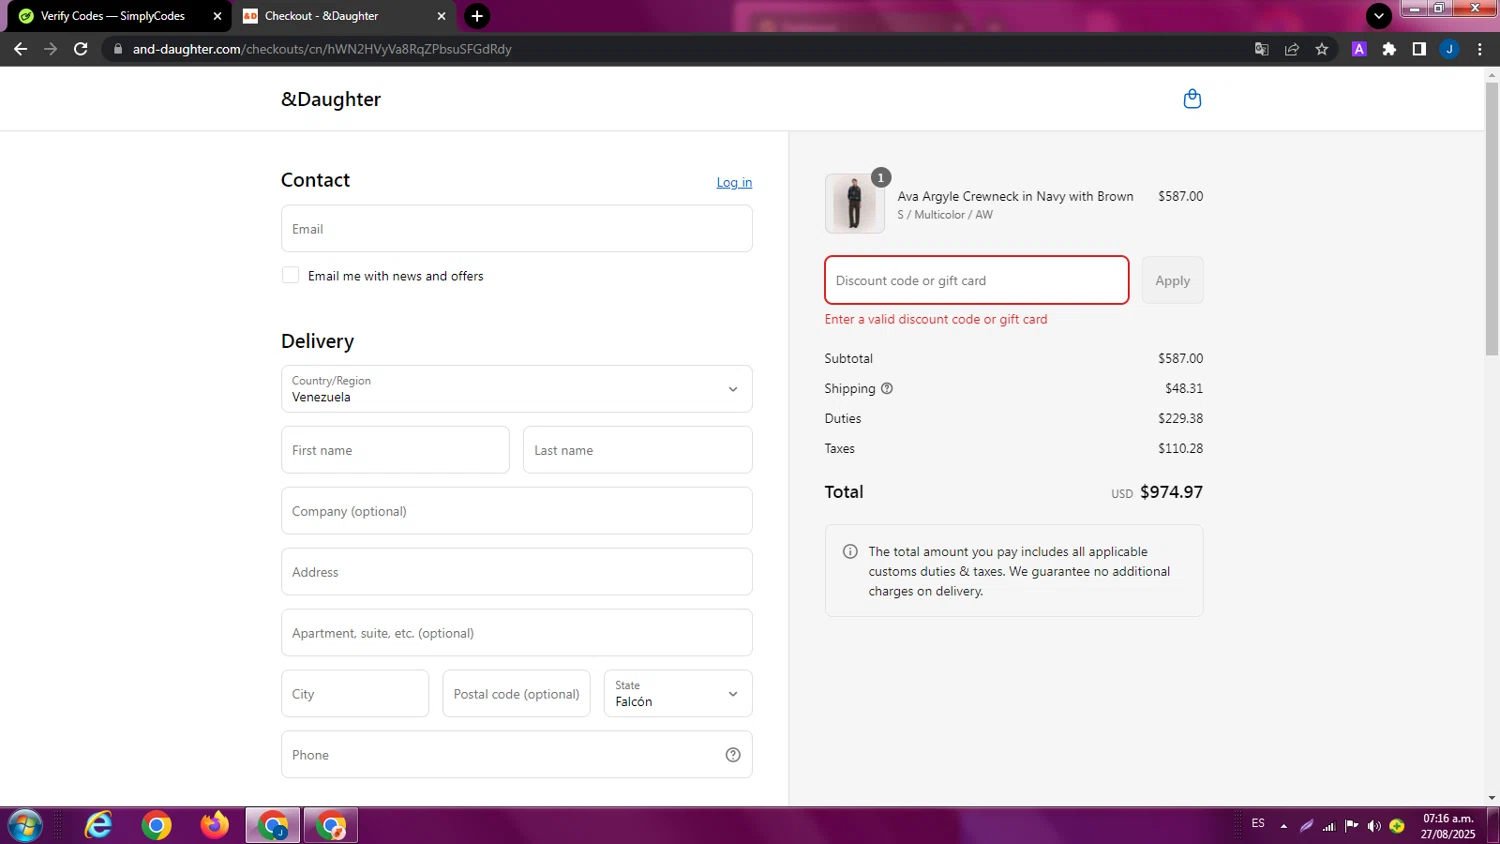This screenshot has width=1500, height=844.
Task: Focus the First name field
Action: 395,450
